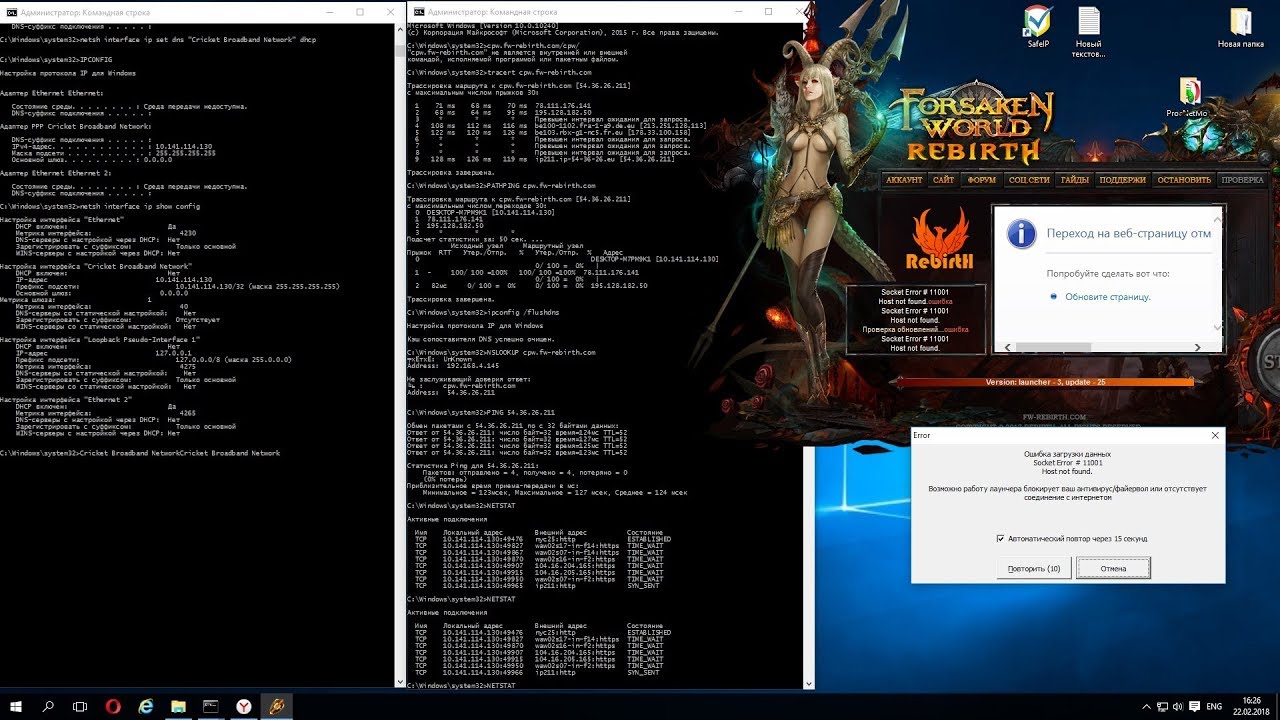
Task: Open the ProxNetMo desktop icon
Action: 1189,97
